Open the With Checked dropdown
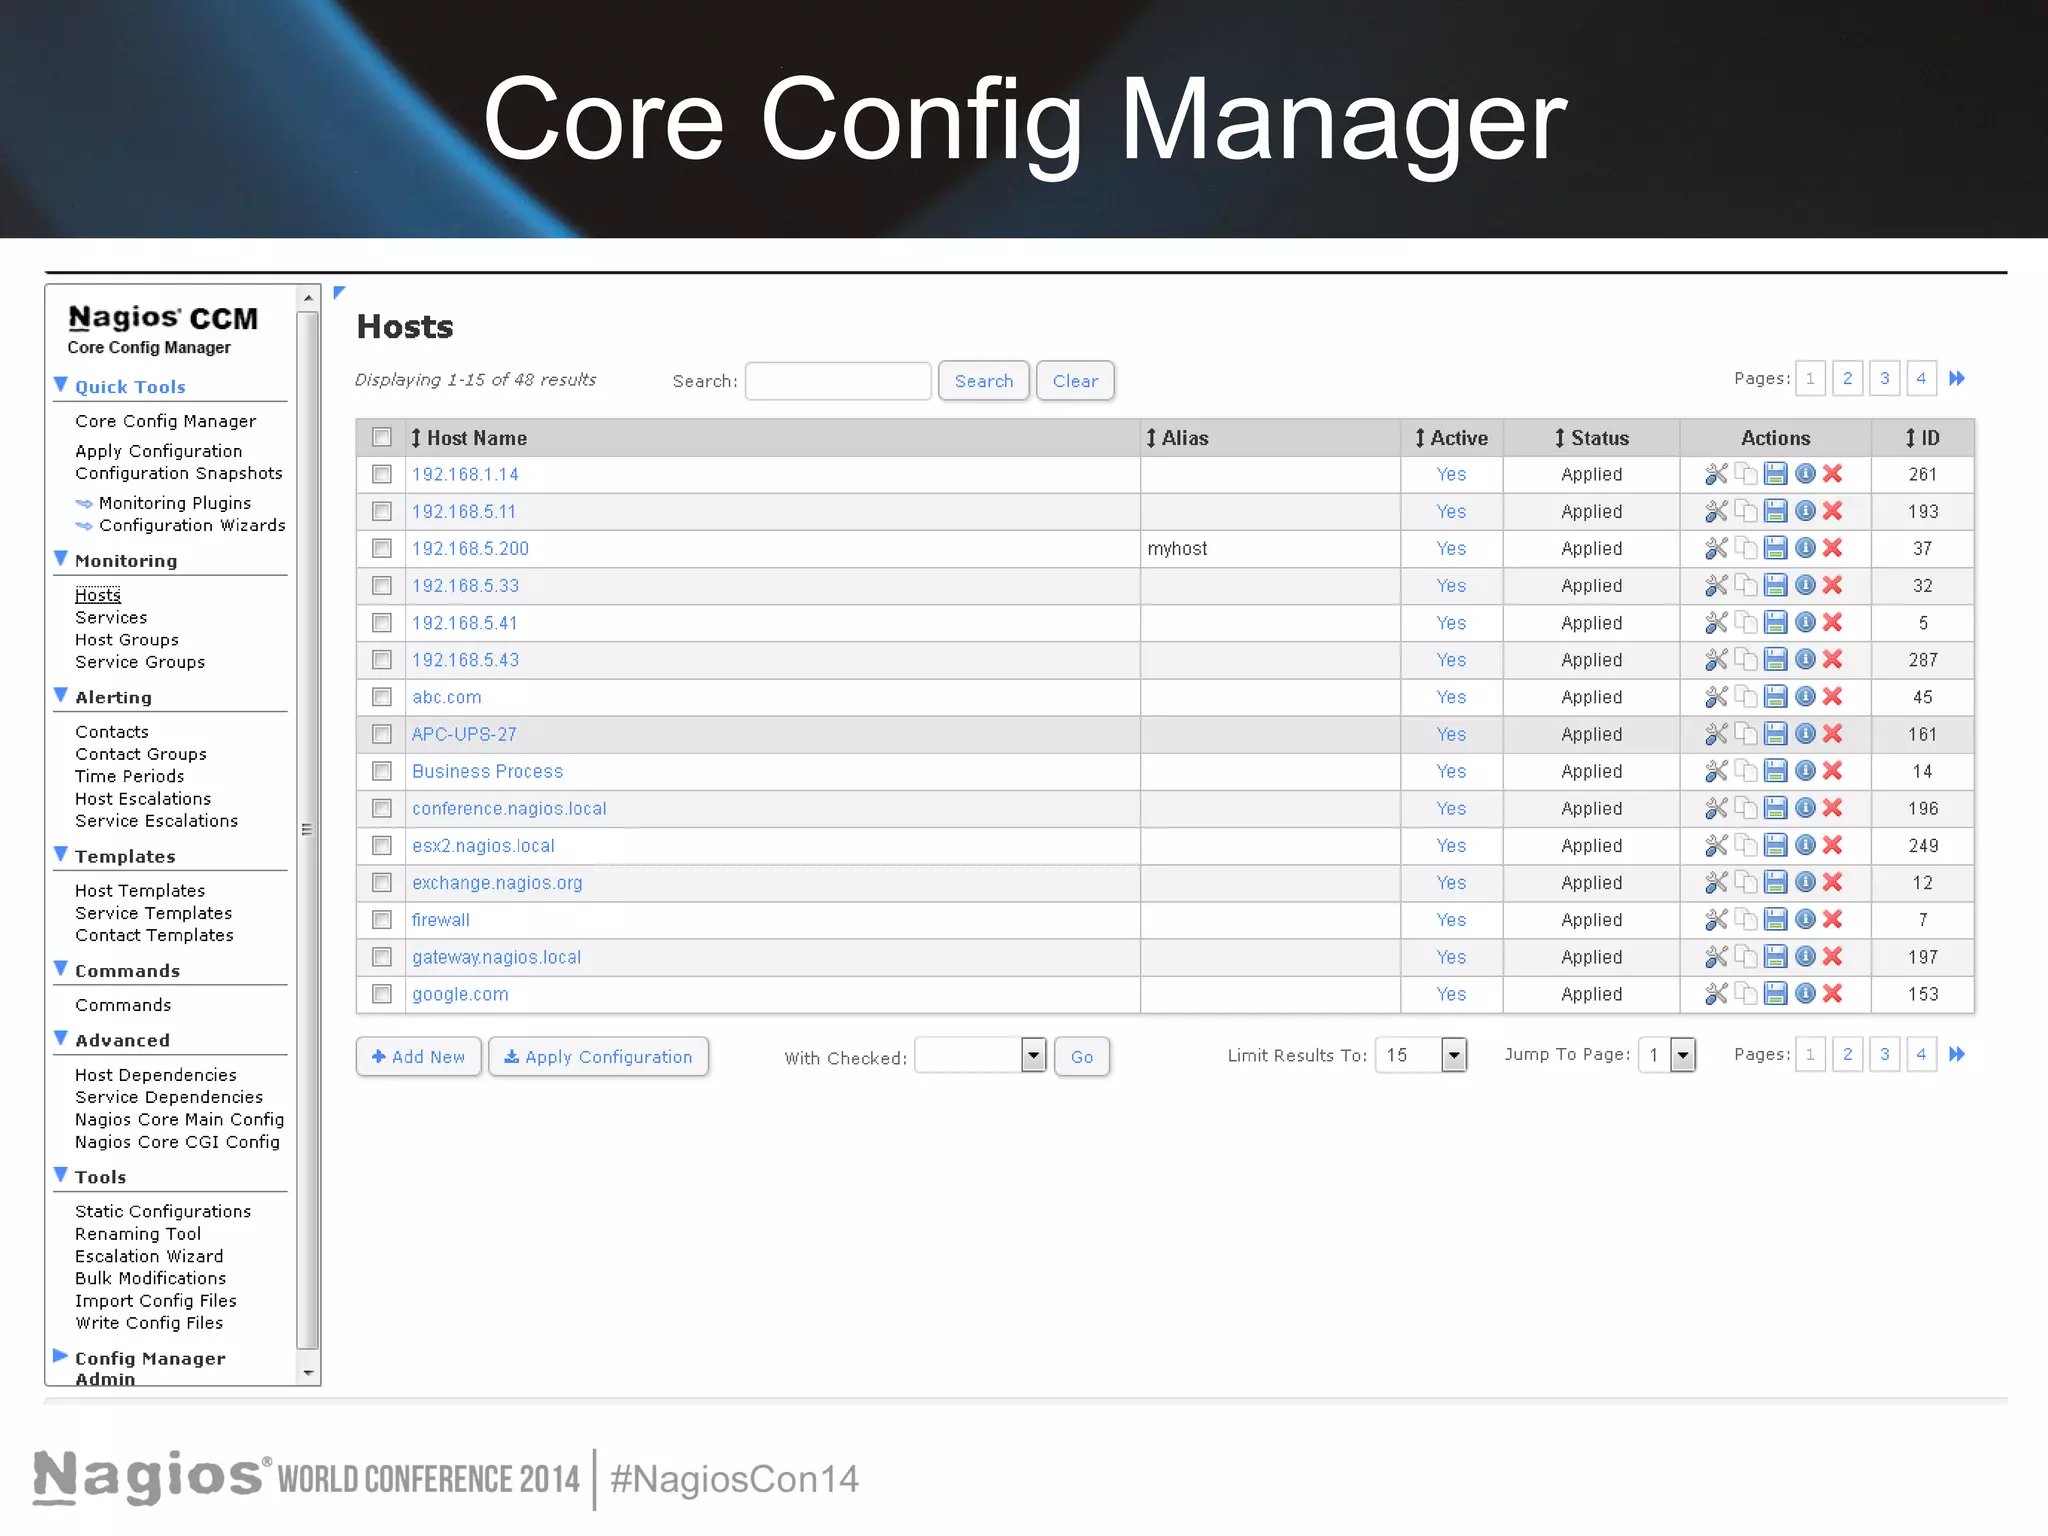This screenshot has width=2048, height=1536. 980,1055
